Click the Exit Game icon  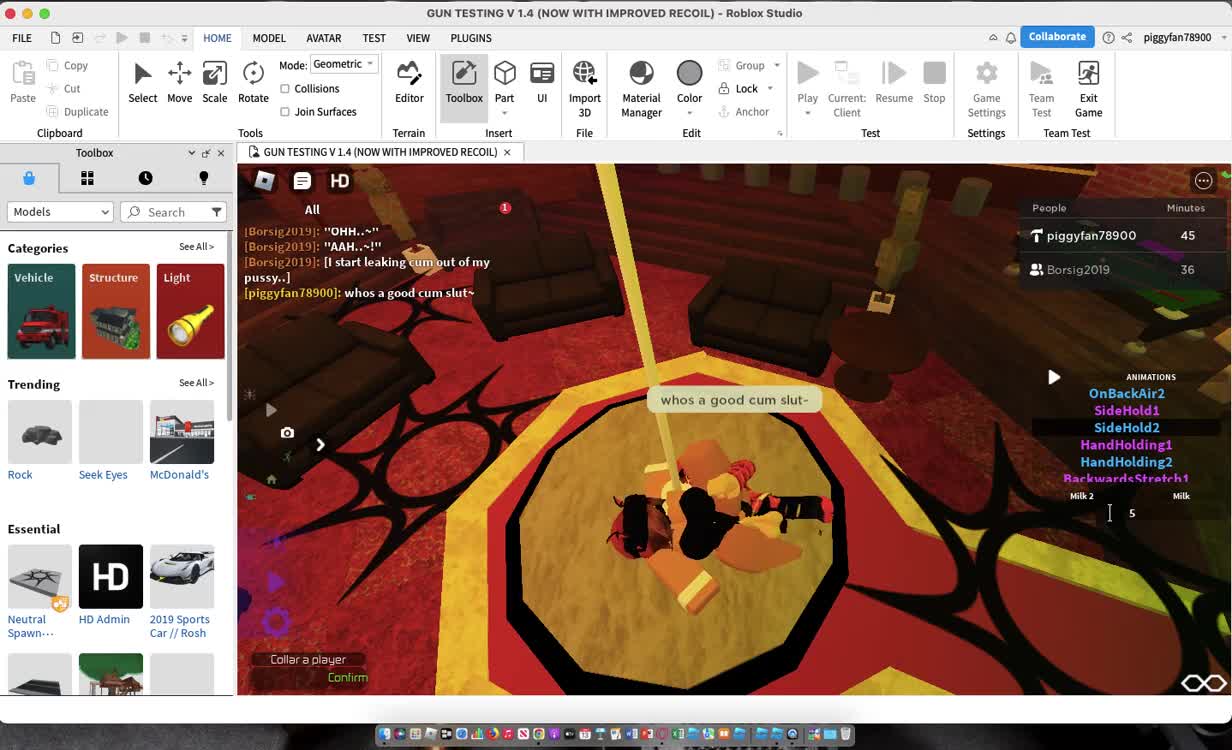coord(1088,82)
